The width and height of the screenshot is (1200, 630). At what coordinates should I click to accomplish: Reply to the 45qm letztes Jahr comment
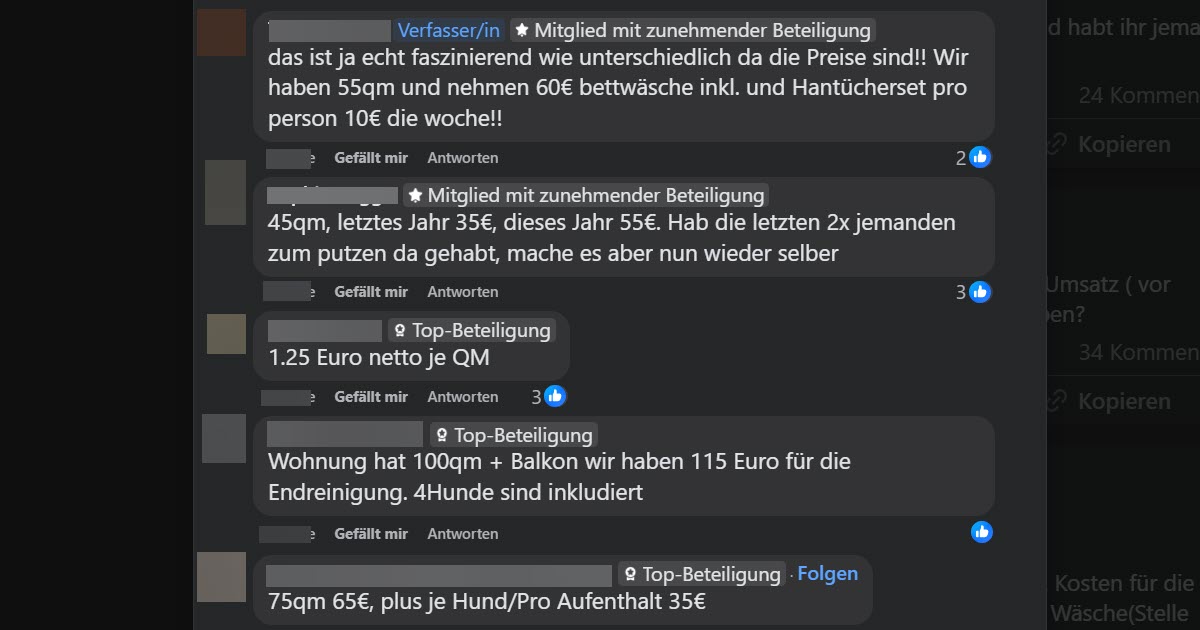(463, 292)
